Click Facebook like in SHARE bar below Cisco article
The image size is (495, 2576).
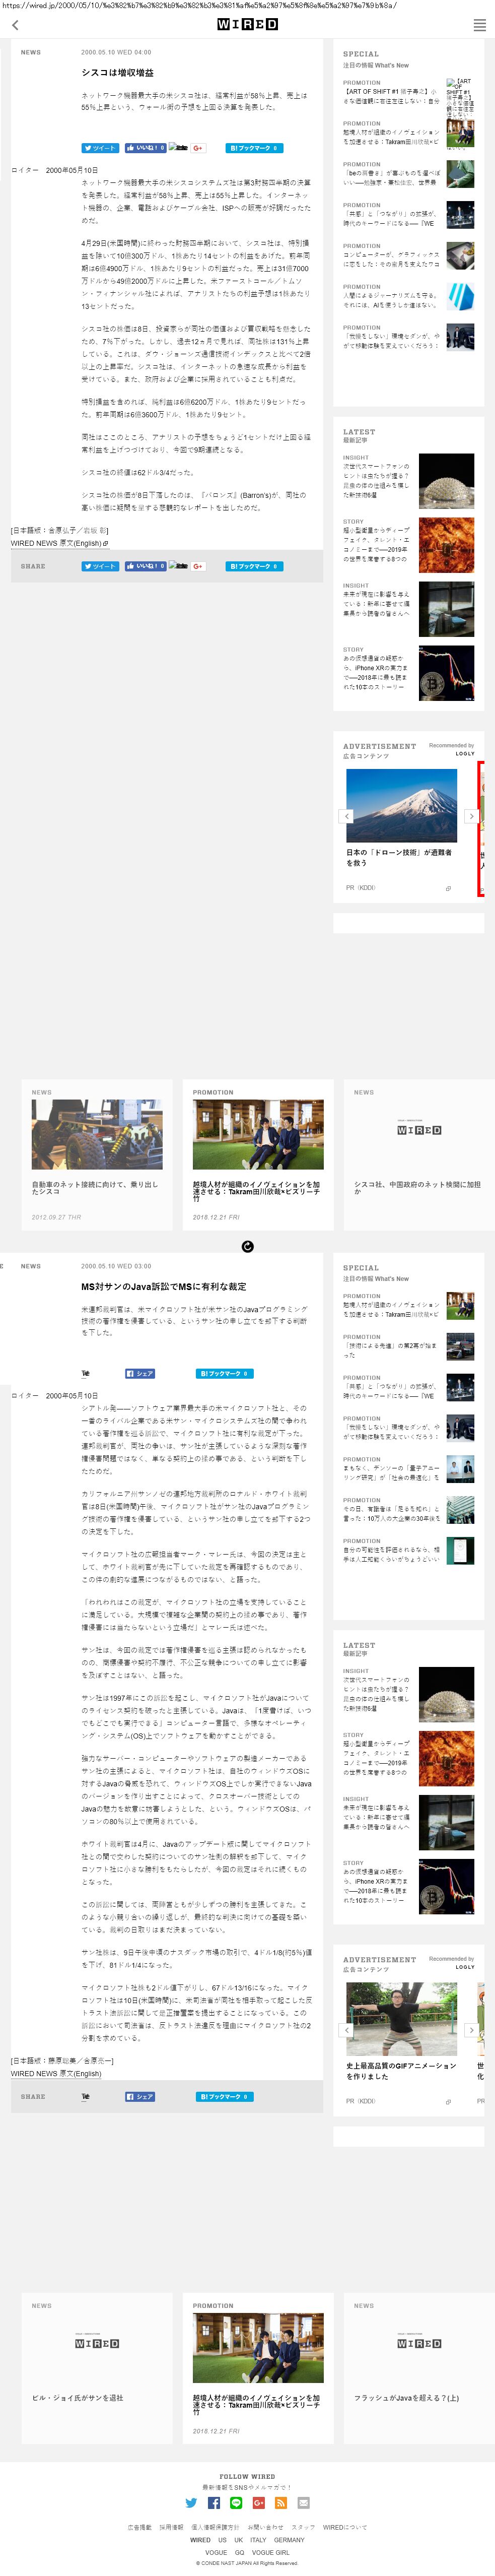coord(145,566)
